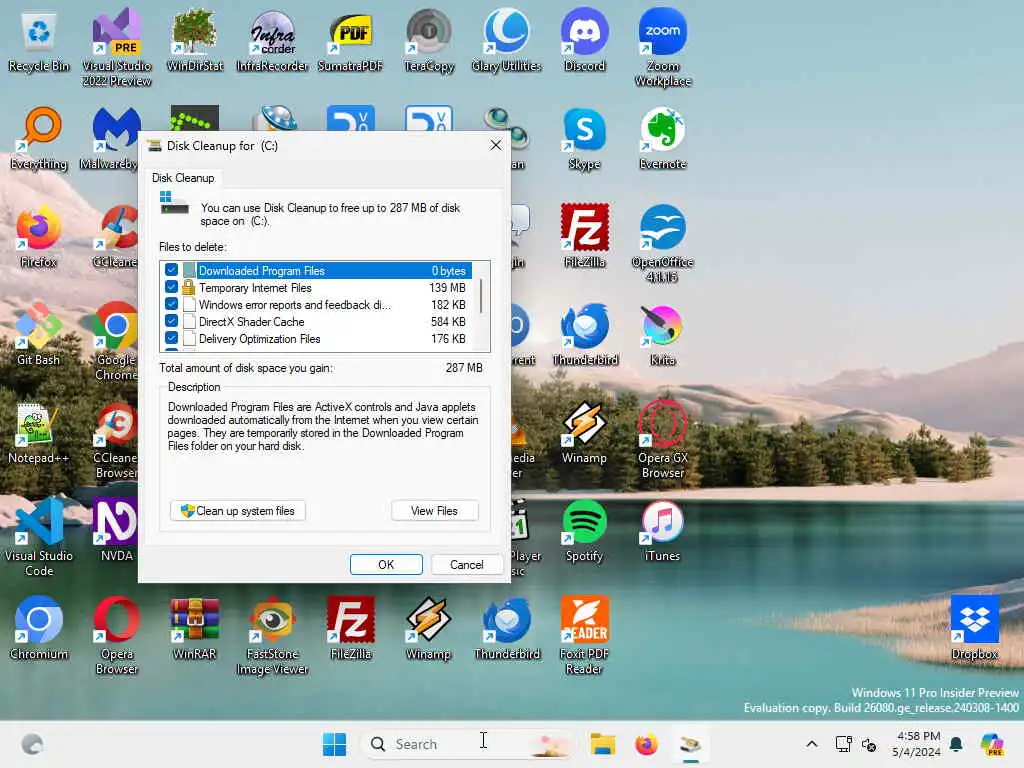Uncheck Temporary Internet Files checkbox
The height and width of the screenshot is (768, 1024).
click(171, 287)
